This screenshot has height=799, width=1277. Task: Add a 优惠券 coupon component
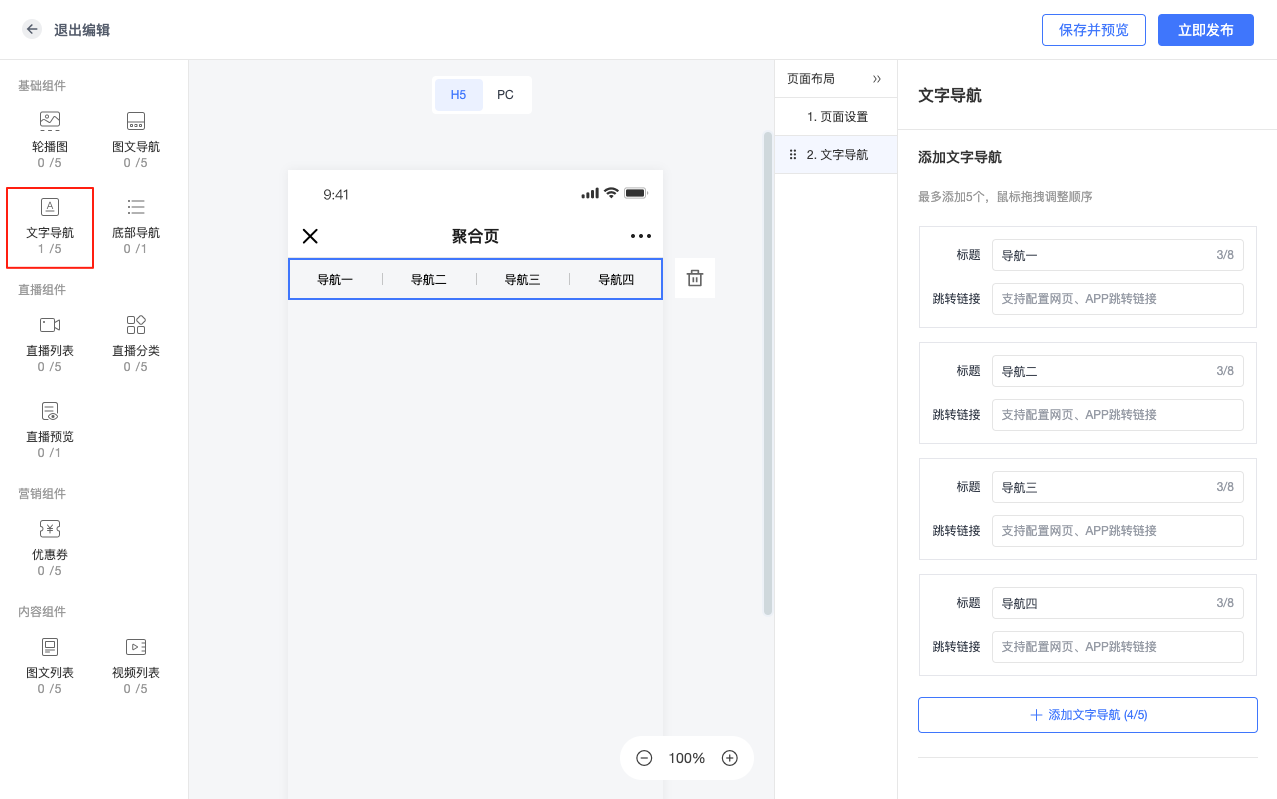[50, 547]
